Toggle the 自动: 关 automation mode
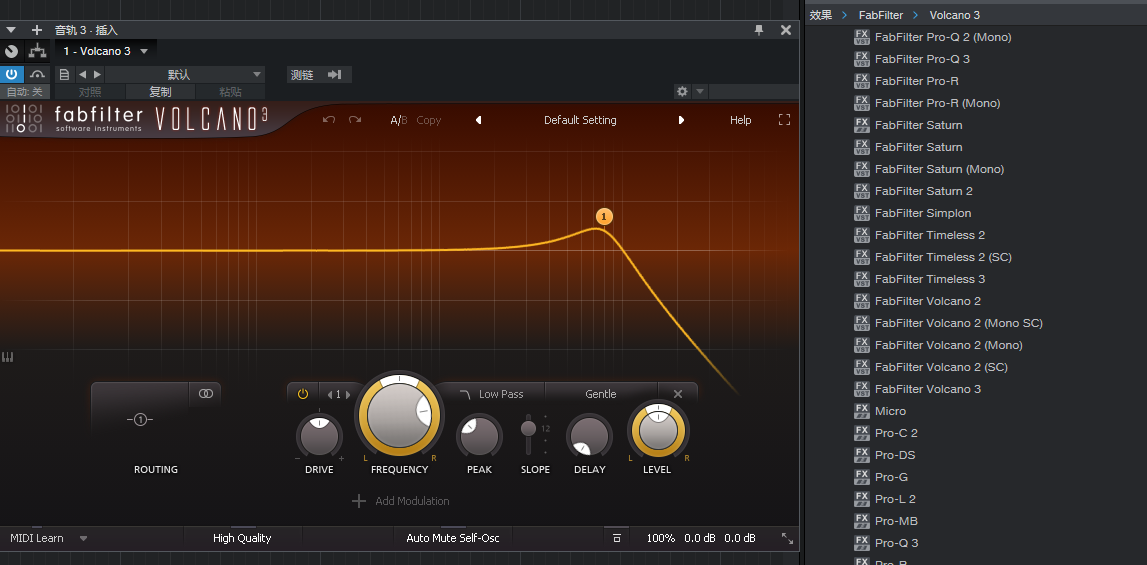 tap(25, 92)
